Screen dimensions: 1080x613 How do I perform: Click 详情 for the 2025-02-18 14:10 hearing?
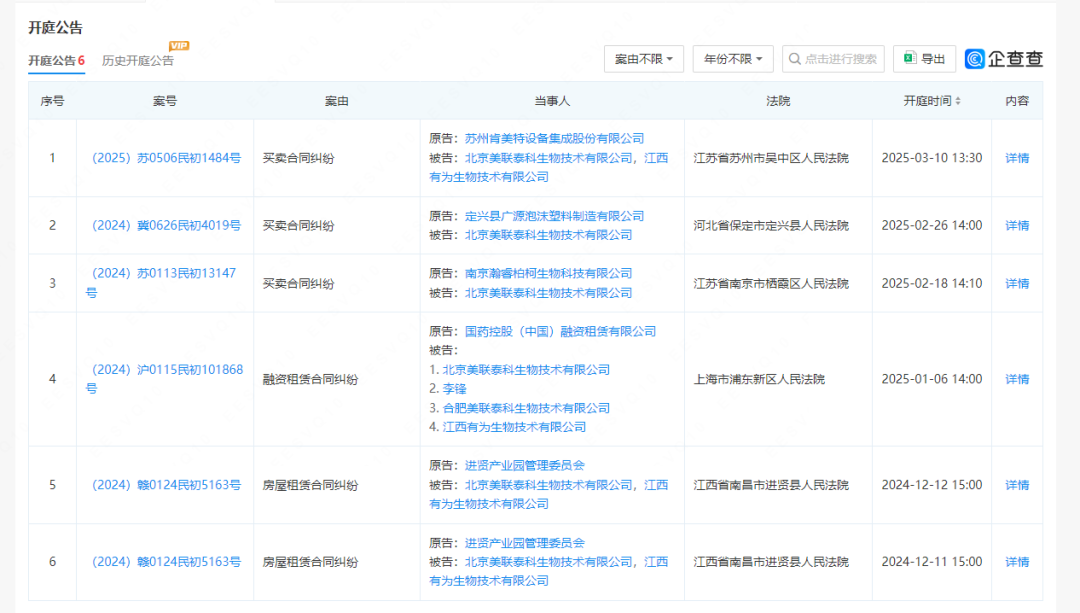click(x=1017, y=283)
